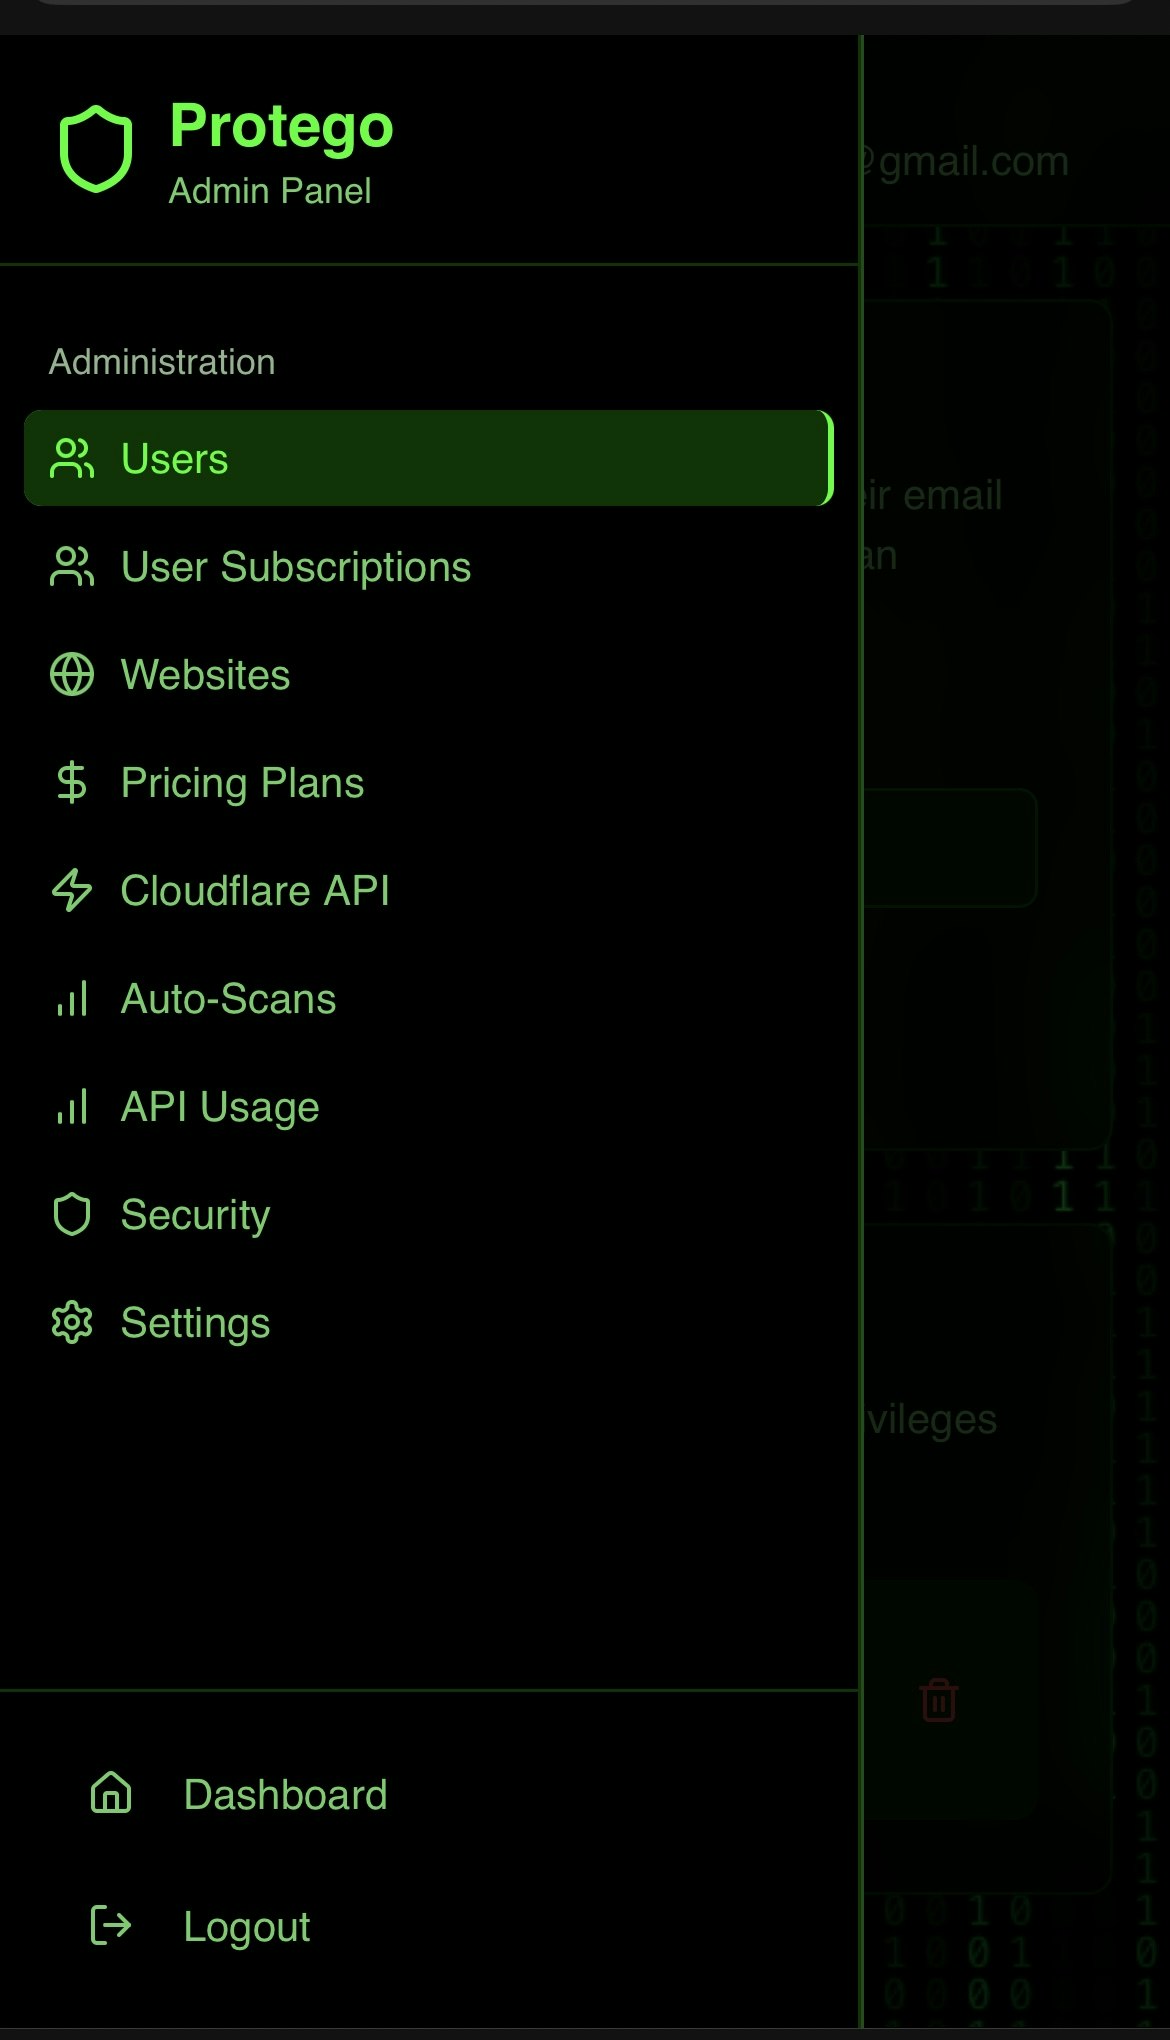Open the API Usage chart icon
The height and width of the screenshot is (2040, 1170).
[x=71, y=1107]
